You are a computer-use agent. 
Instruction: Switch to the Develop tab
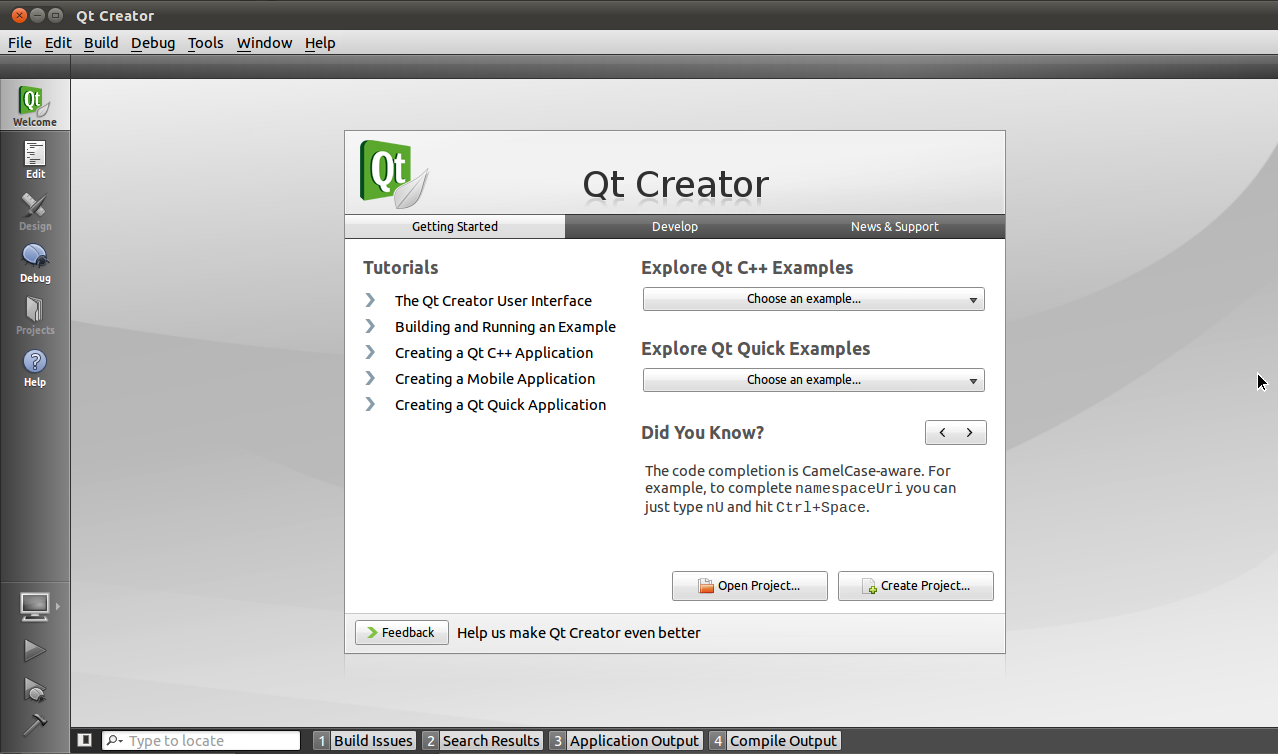674,226
